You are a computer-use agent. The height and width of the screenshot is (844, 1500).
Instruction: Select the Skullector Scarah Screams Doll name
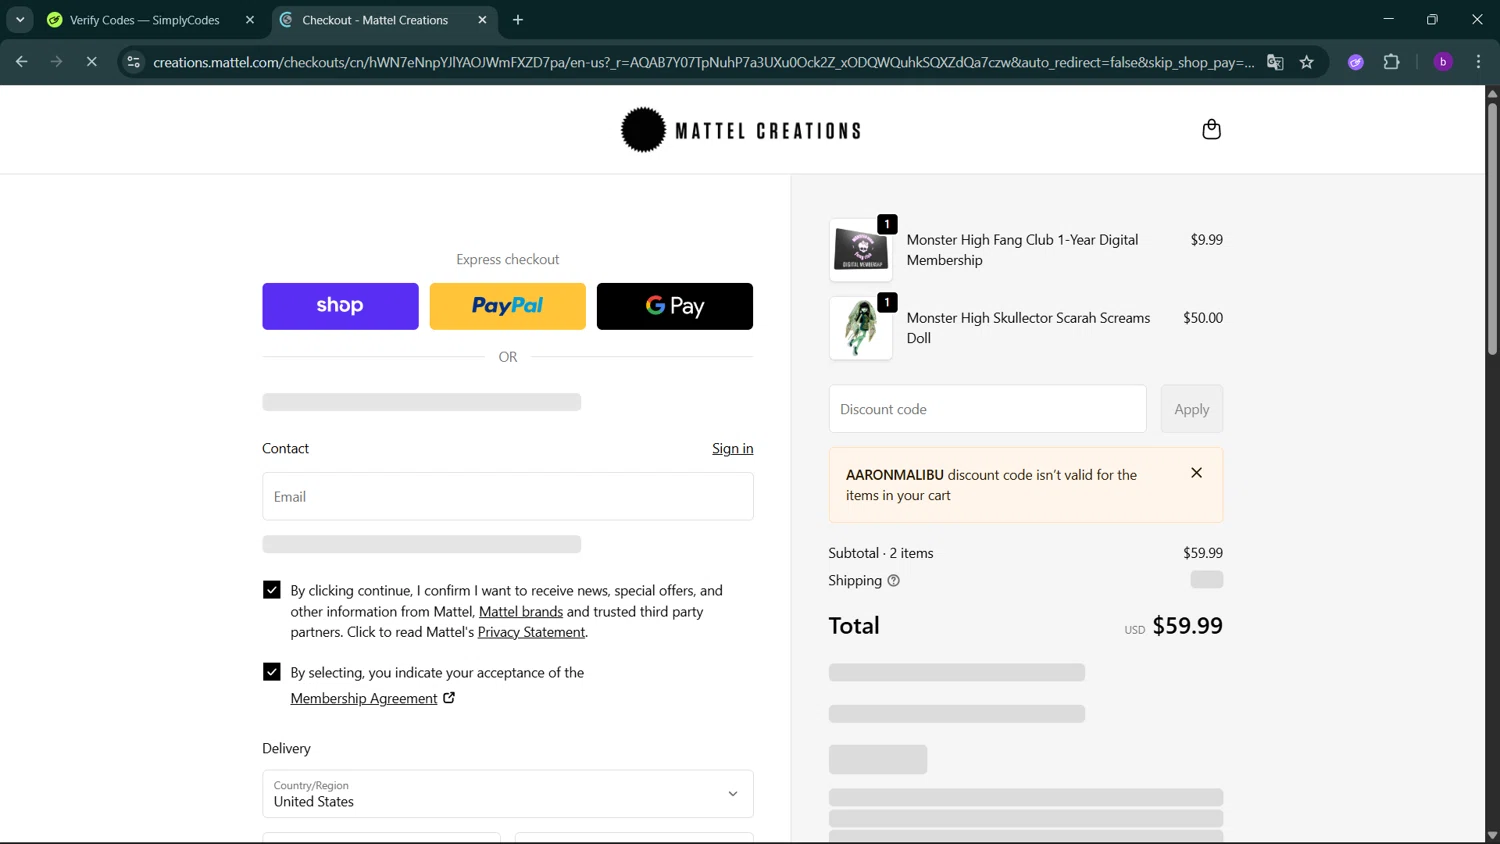tap(1028, 328)
